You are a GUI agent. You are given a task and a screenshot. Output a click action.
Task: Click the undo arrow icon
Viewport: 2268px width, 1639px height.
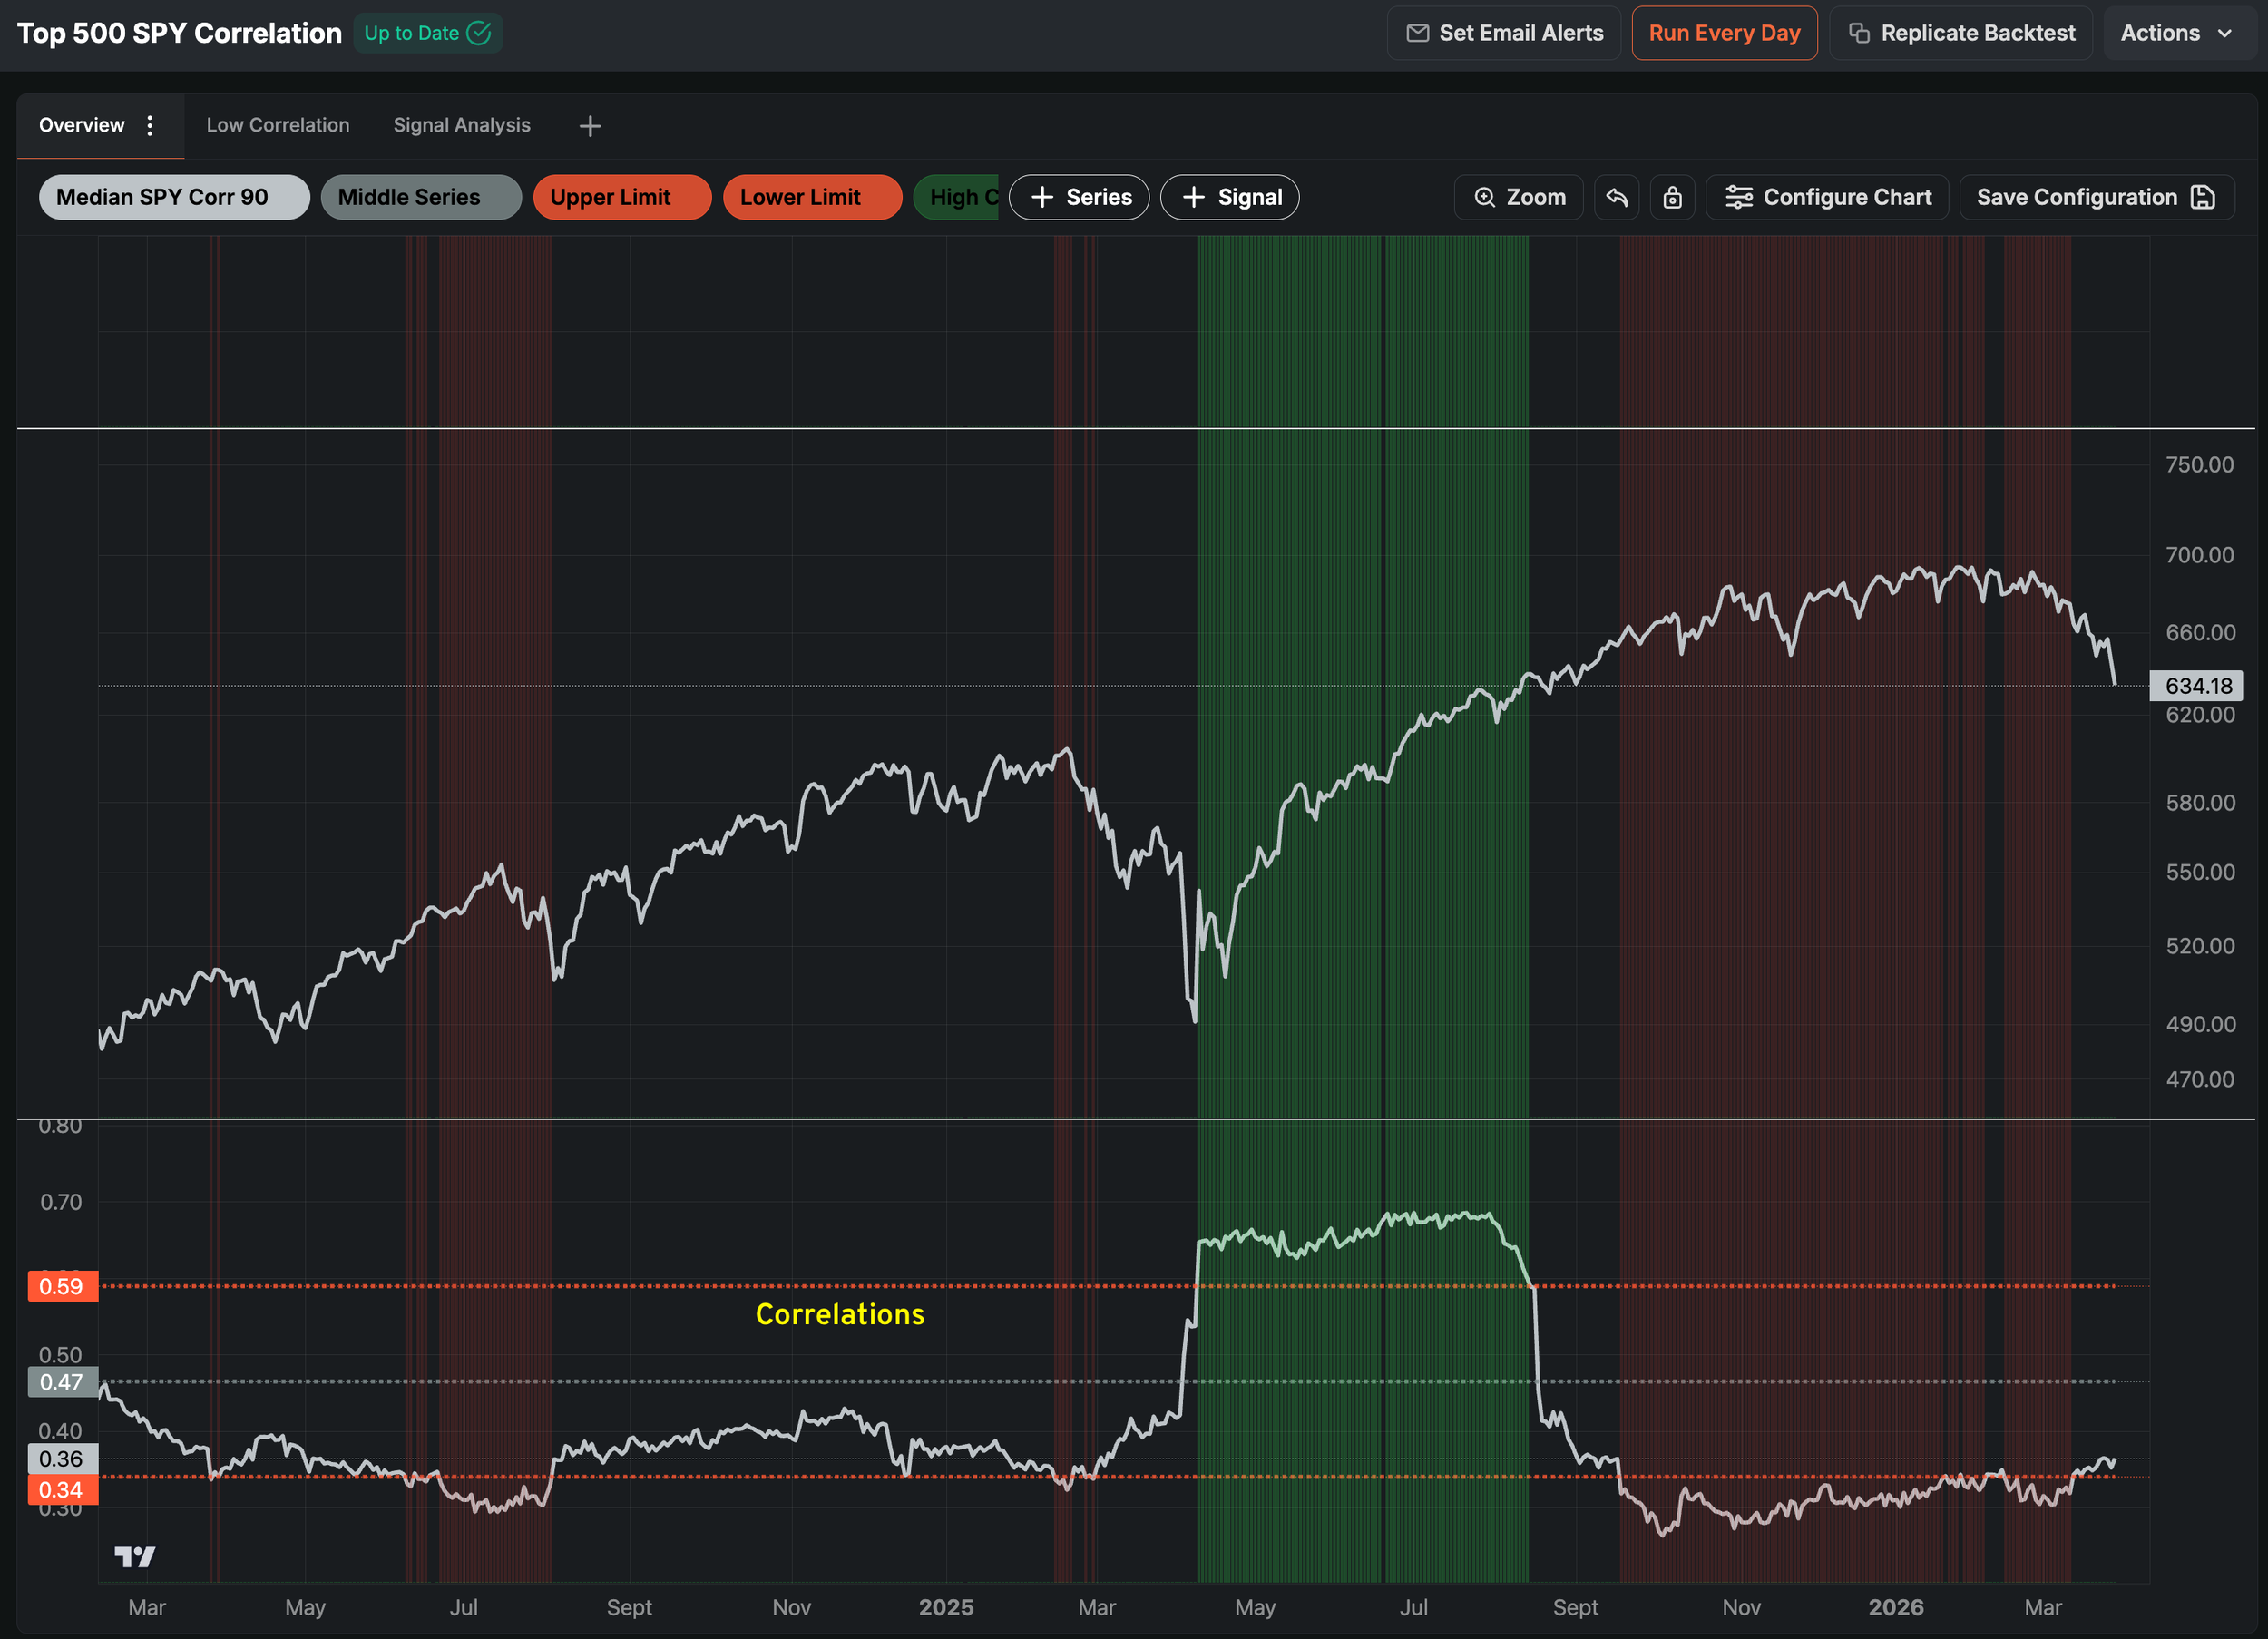tap(1616, 197)
